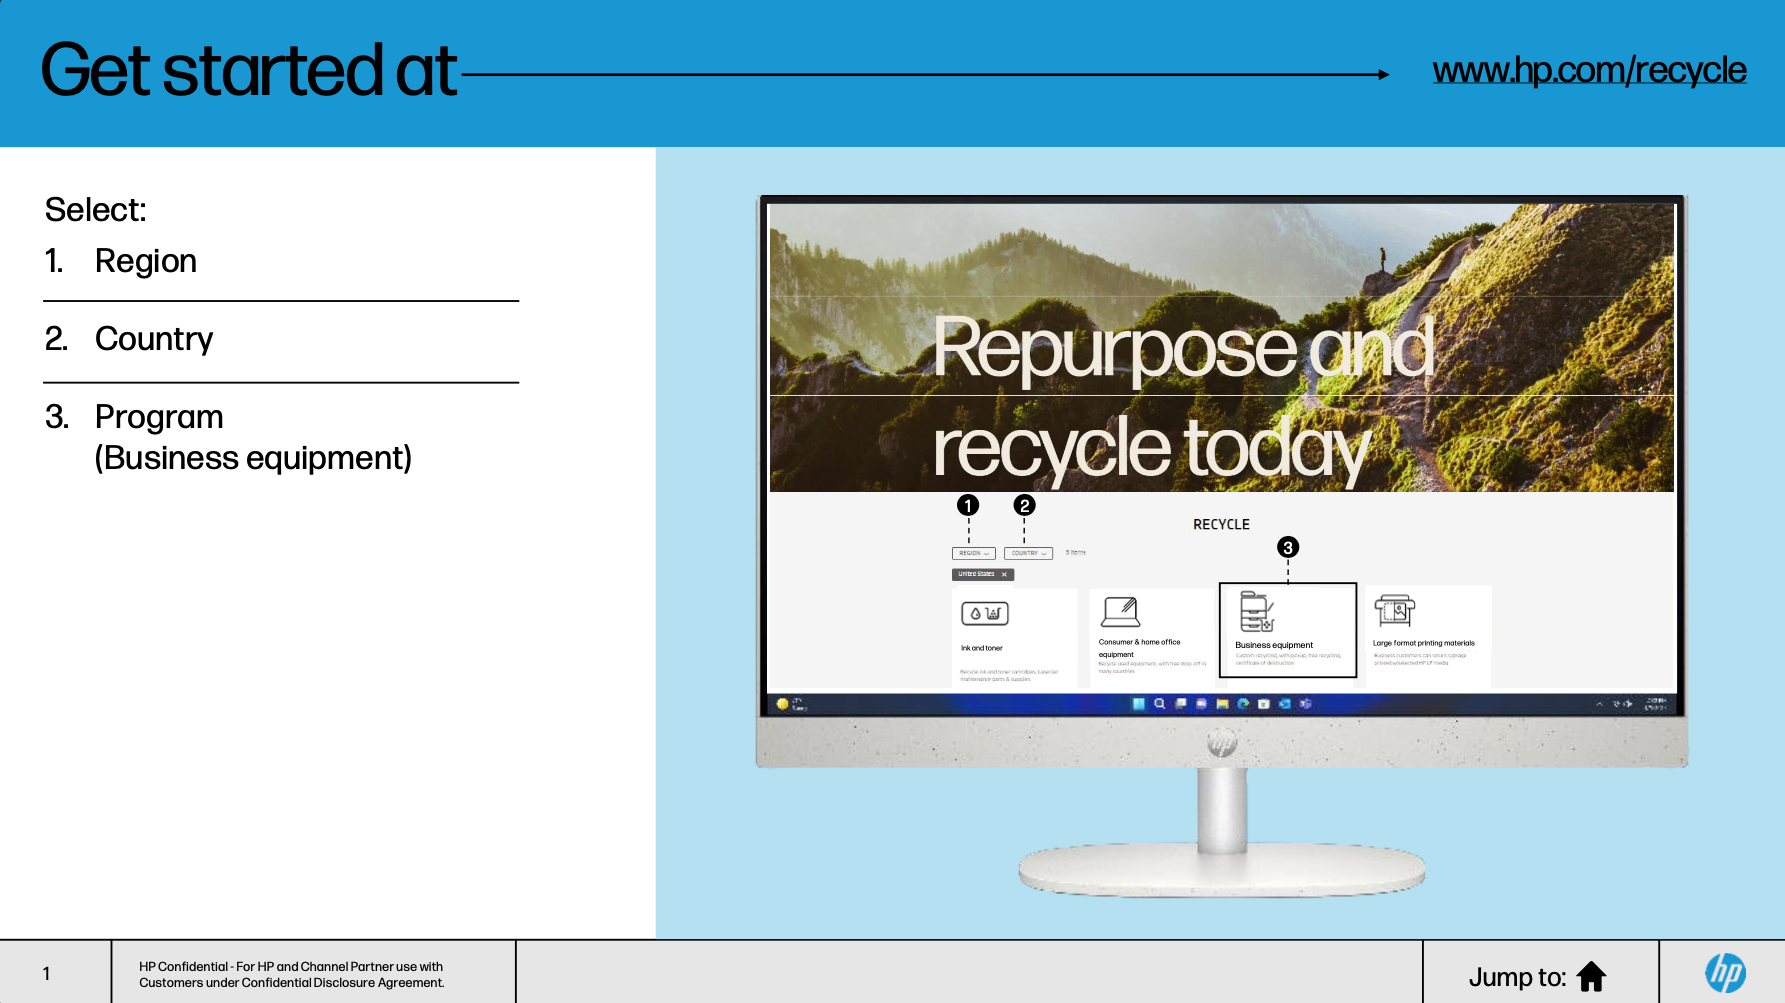Select Consumer & home office equipment title
Image resolution: width=1785 pixels, height=1003 pixels.
click(1139, 648)
